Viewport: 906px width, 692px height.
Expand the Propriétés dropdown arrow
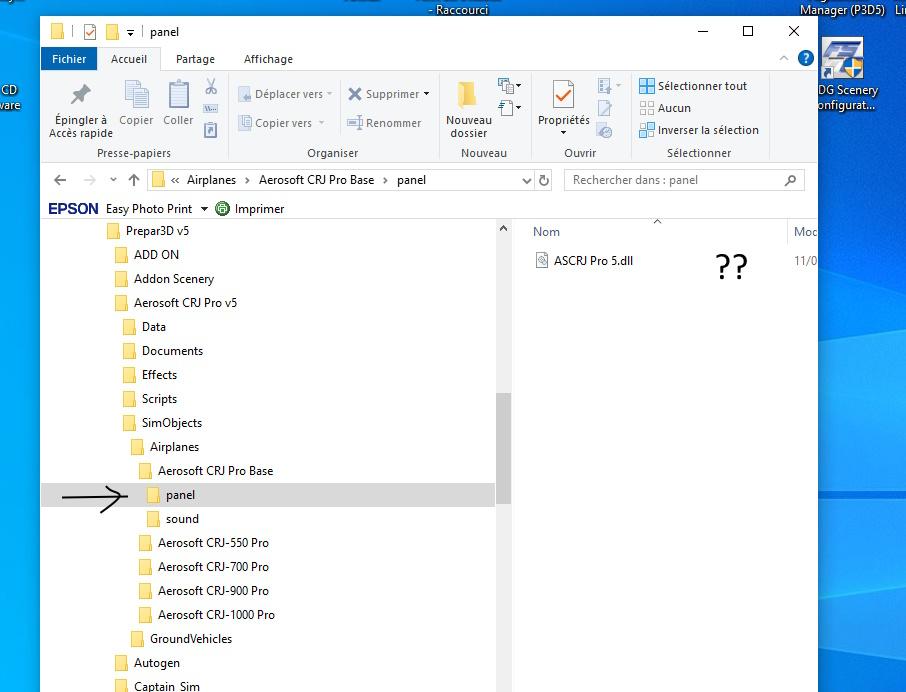tap(563, 133)
